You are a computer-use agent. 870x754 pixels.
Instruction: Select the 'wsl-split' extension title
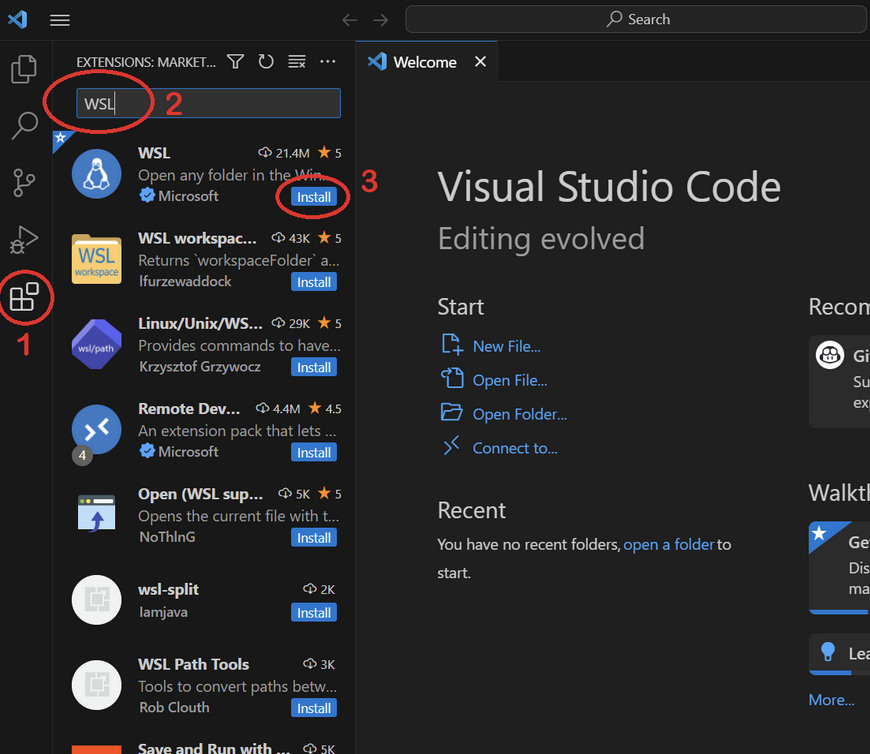[168, 590]
